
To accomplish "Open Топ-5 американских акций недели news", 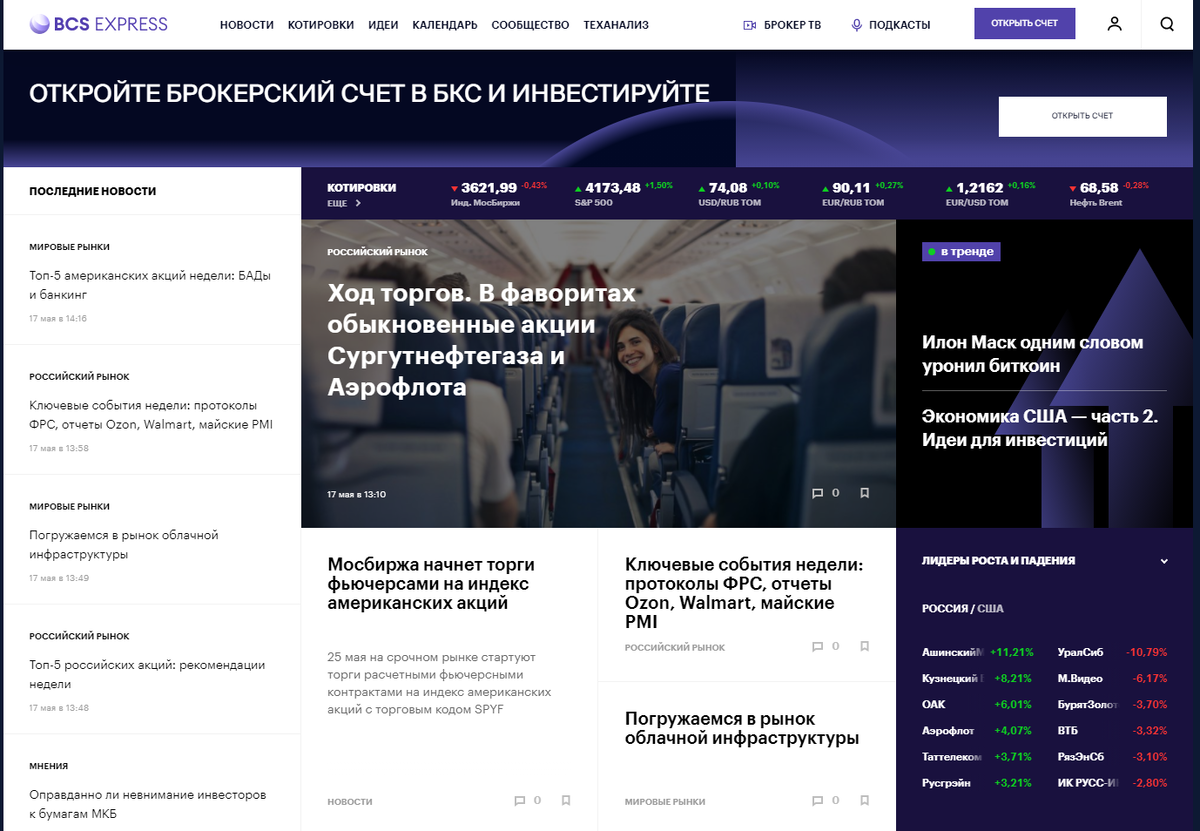I will coord(150,285).
